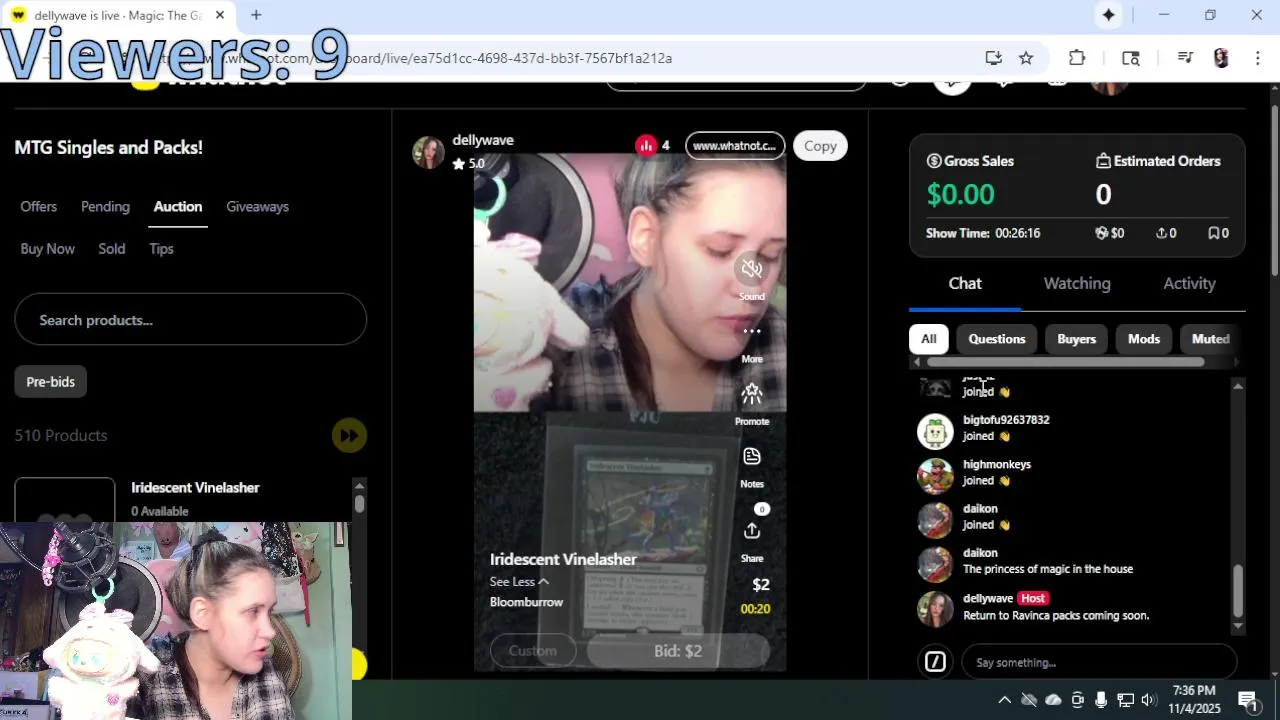Click in the Search products field
The image size is (1280, 720).
pyautogui.click(x=190, y=320)
